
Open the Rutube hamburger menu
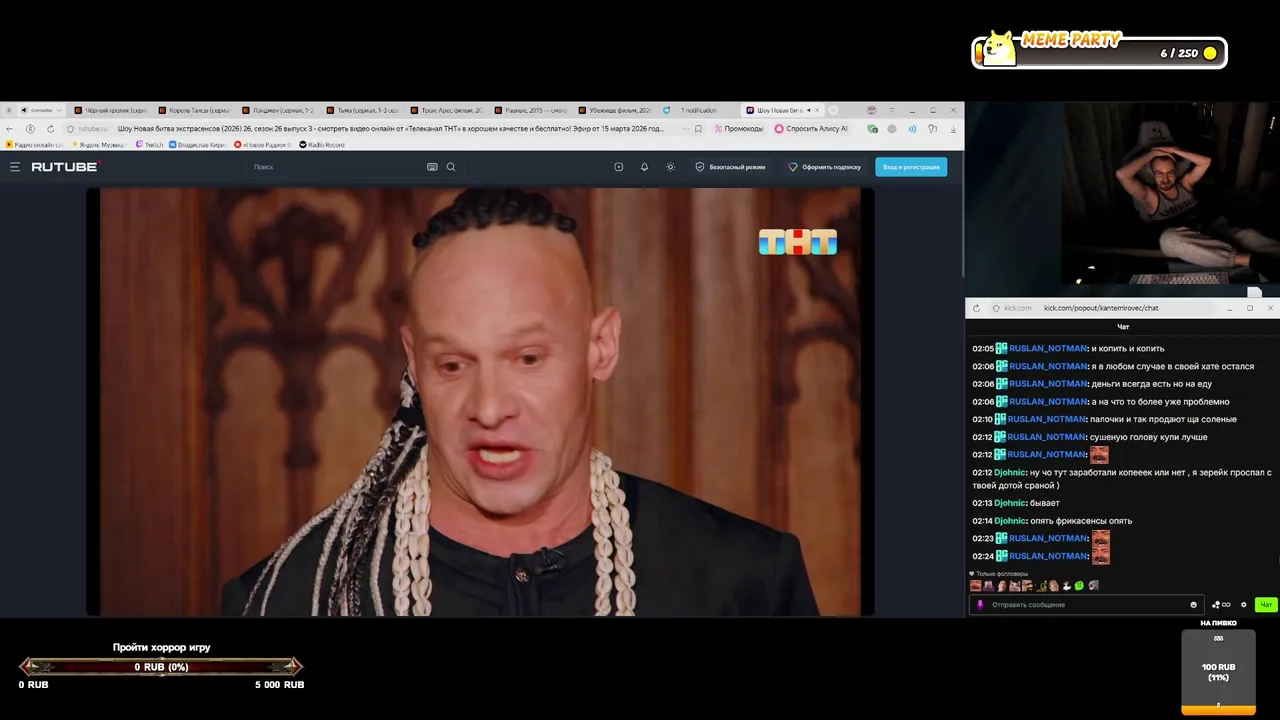[15, 167]
